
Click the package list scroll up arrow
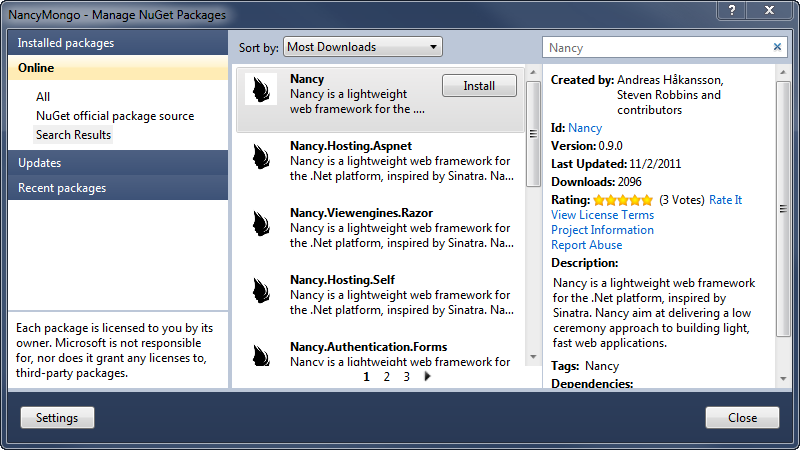coord(533,72)
